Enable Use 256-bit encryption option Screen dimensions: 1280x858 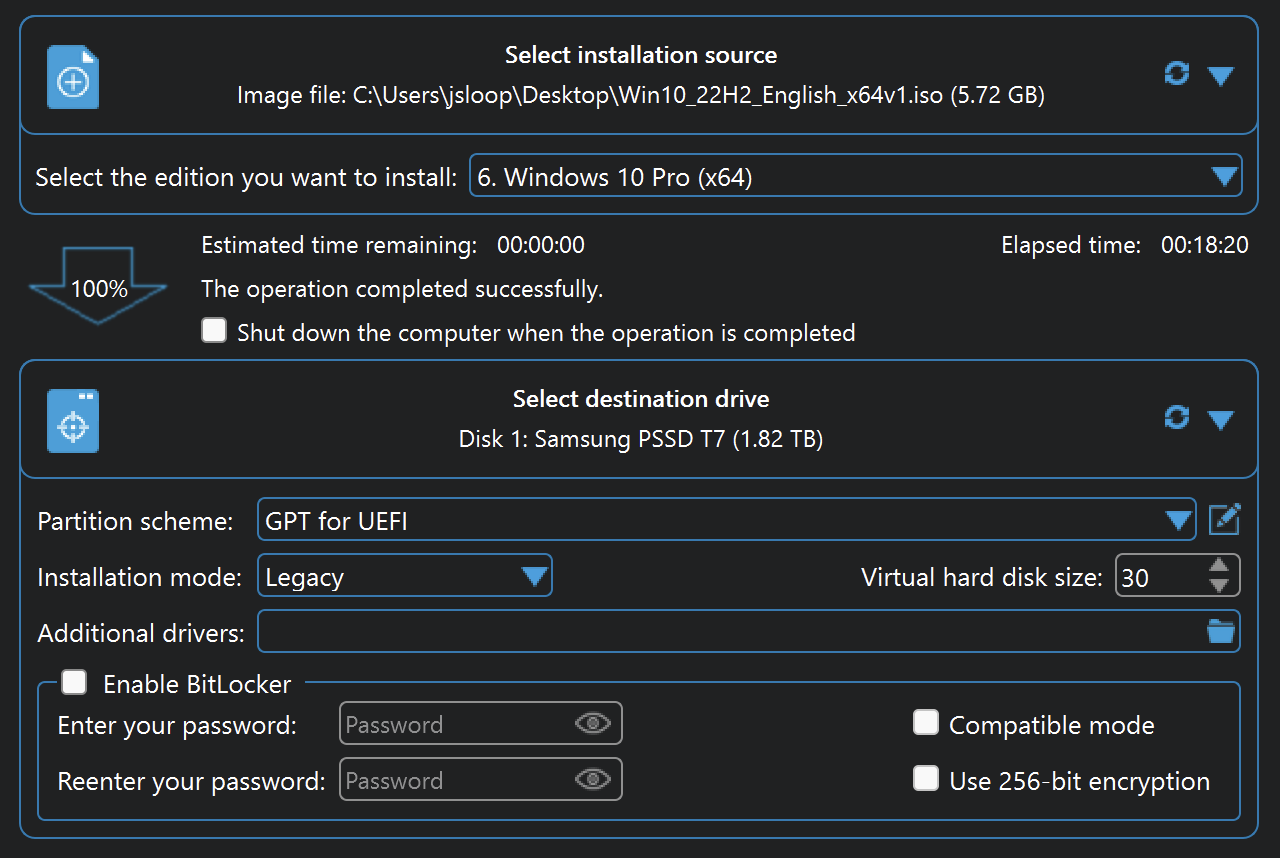(x=926, y=779)
